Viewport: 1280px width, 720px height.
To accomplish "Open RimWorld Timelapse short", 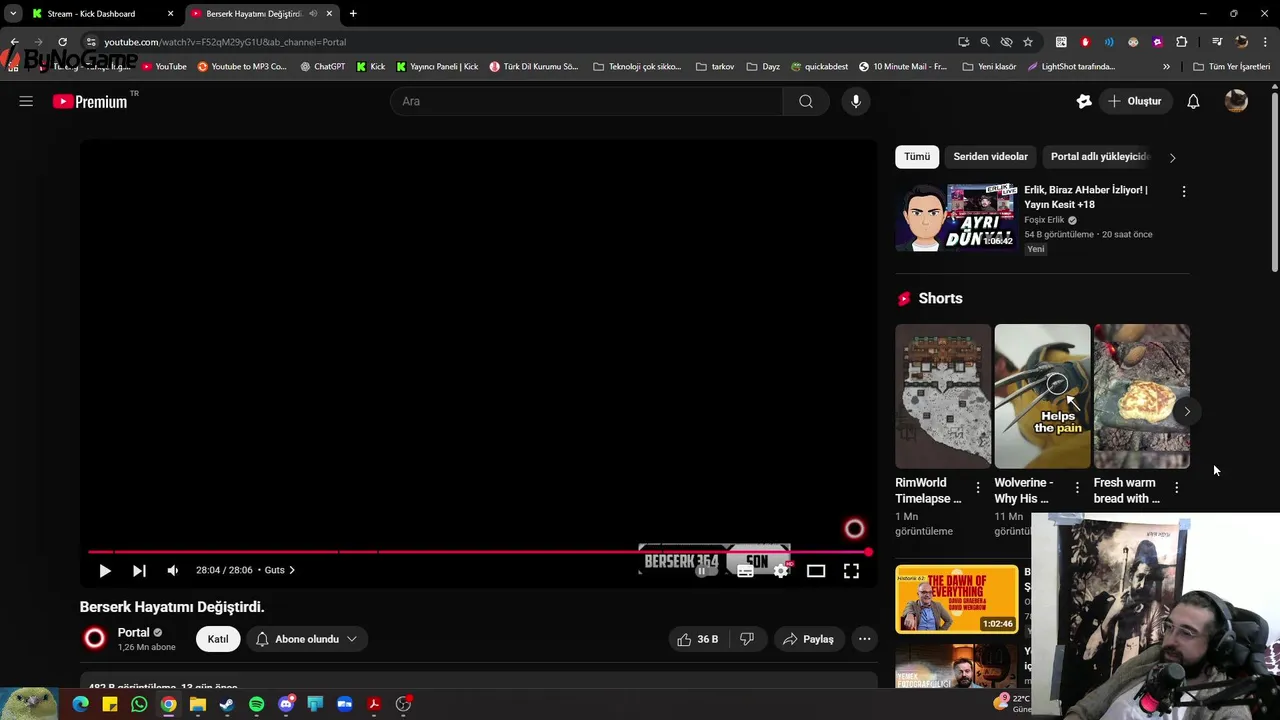I will click(943, 396).
